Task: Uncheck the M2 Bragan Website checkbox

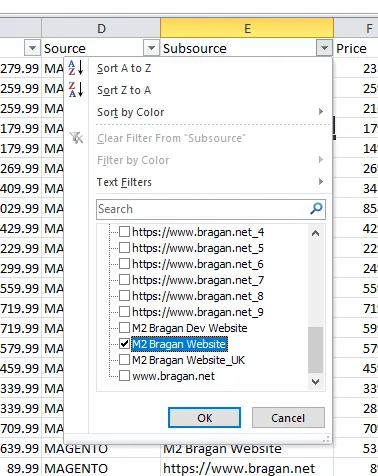Action: (x=124, y=343)
